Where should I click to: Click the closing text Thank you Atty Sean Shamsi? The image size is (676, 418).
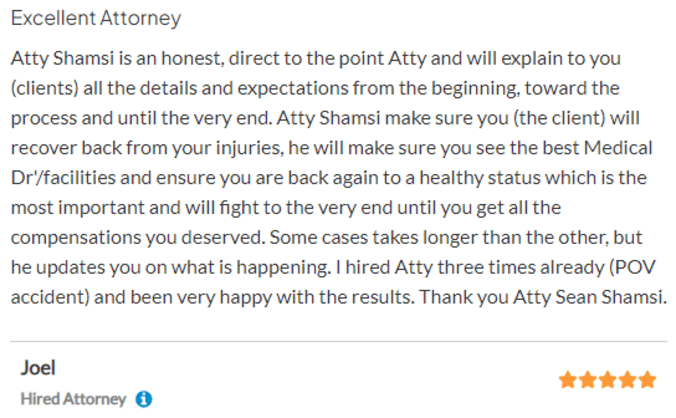[543, 297]
